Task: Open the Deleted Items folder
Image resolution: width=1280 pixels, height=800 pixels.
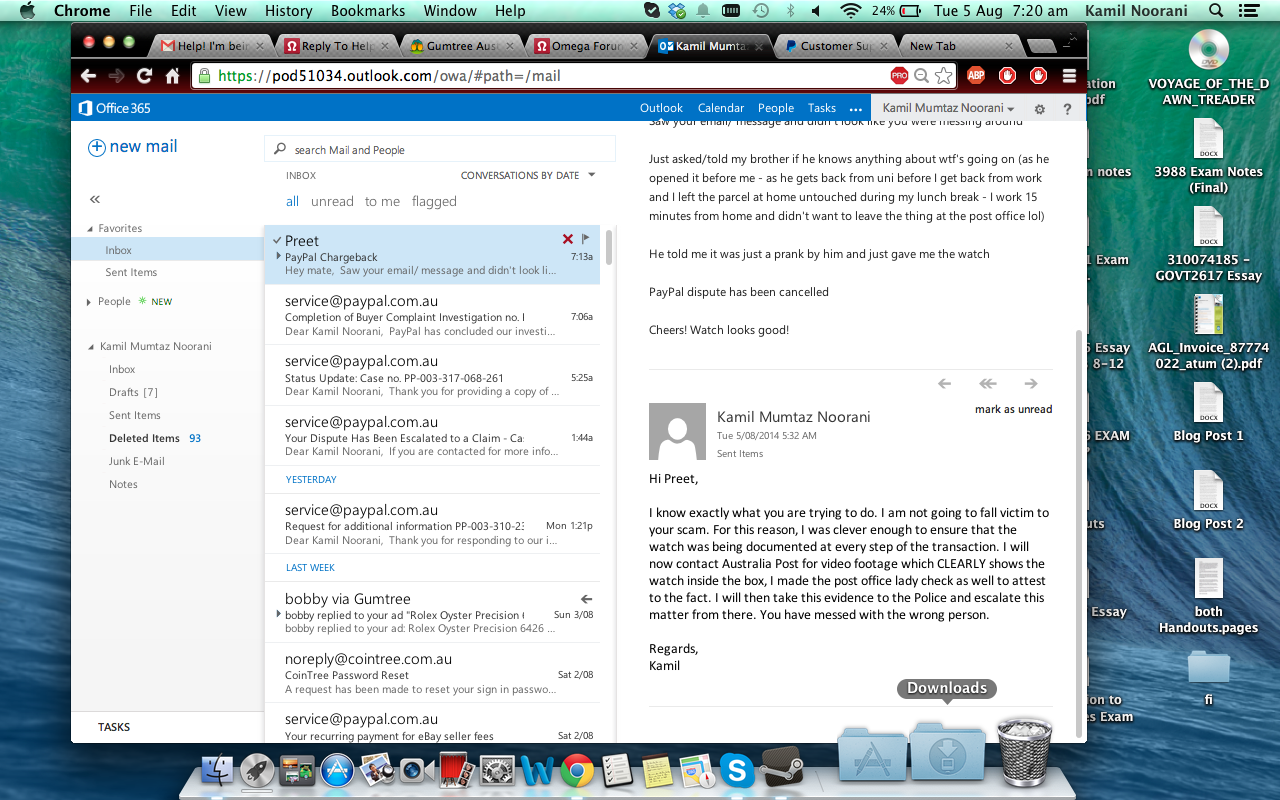Action: point(144,438)
